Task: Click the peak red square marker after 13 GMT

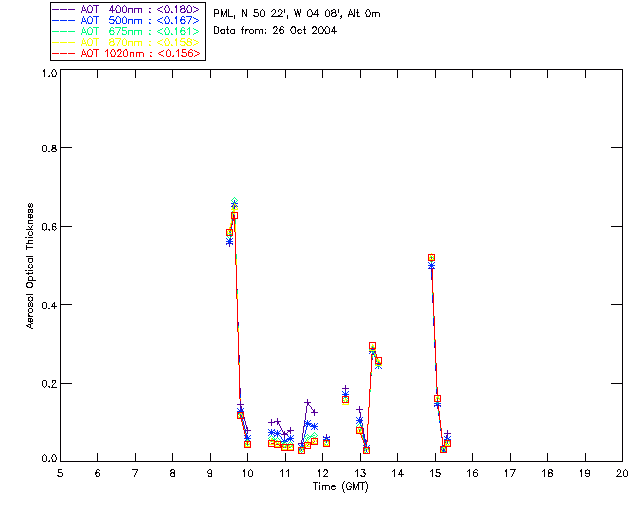Action: (x=372, y=346)
